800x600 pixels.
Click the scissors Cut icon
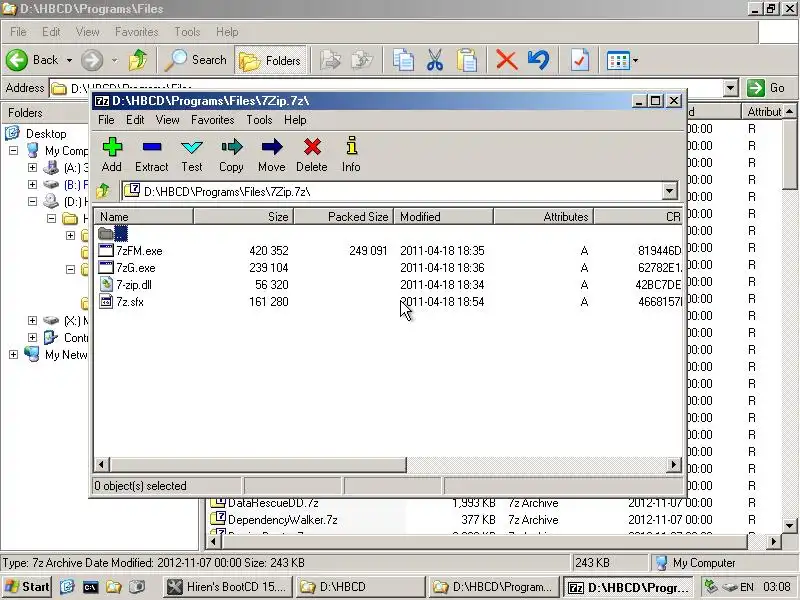point(435,60)
